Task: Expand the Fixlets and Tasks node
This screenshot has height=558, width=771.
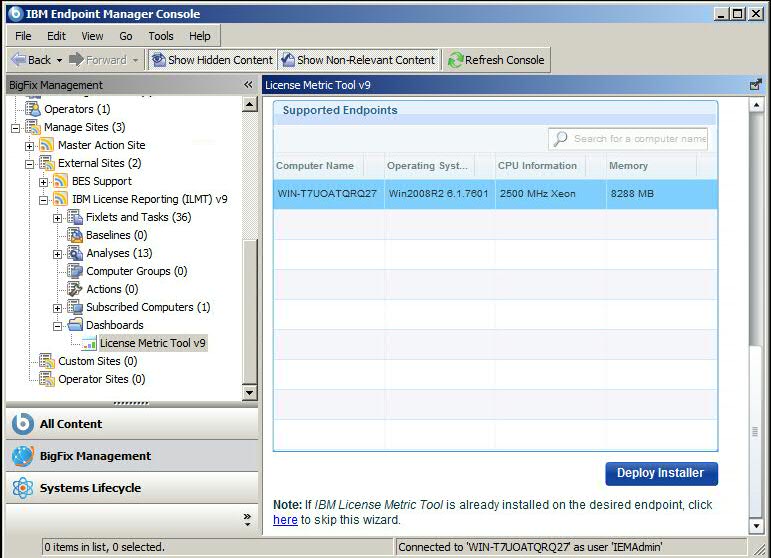Action: pos(58,218)
